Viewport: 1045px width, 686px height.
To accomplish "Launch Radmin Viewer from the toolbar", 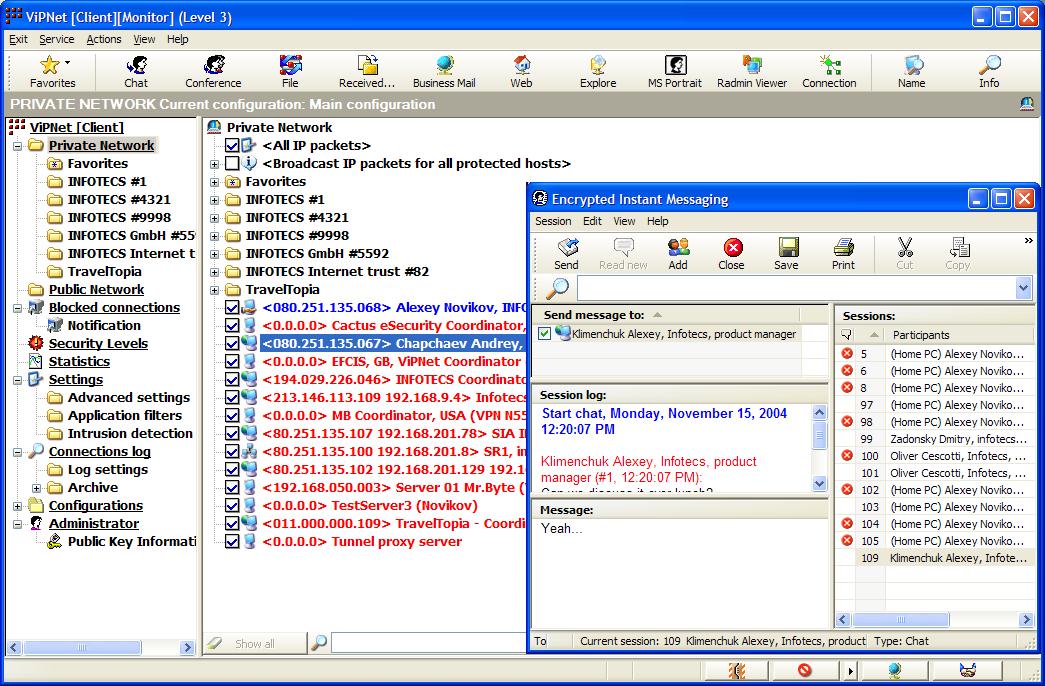I will [752, 65].
